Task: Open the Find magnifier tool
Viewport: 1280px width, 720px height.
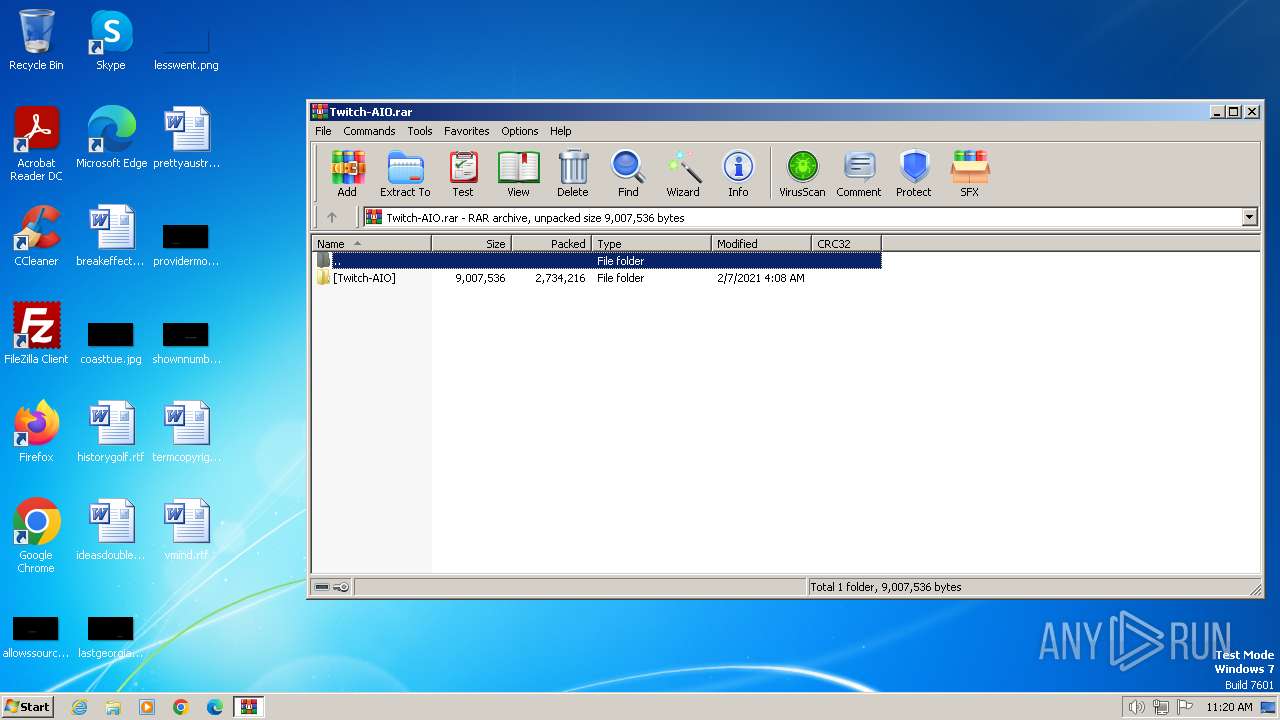Action: (628, 174)
